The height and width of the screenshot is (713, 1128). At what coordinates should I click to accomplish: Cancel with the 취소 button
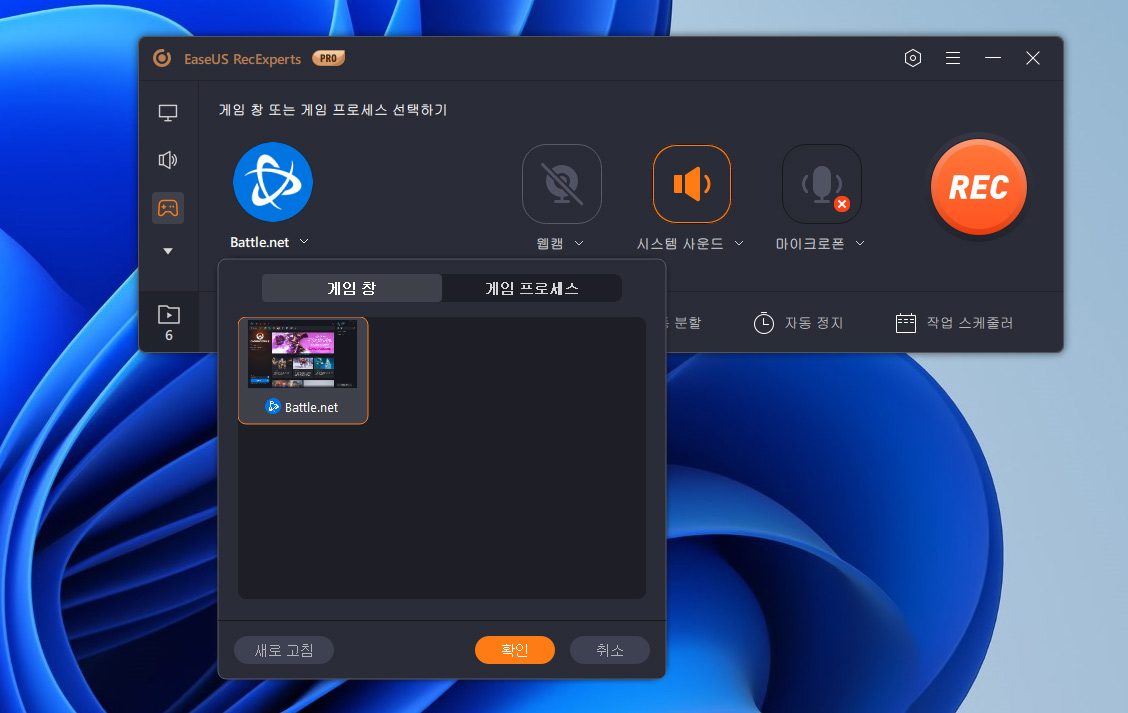[x=609, y=650]
